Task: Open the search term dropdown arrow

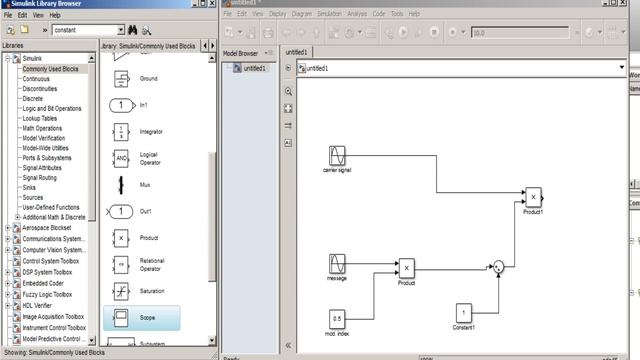Action: tap(121, 30)
